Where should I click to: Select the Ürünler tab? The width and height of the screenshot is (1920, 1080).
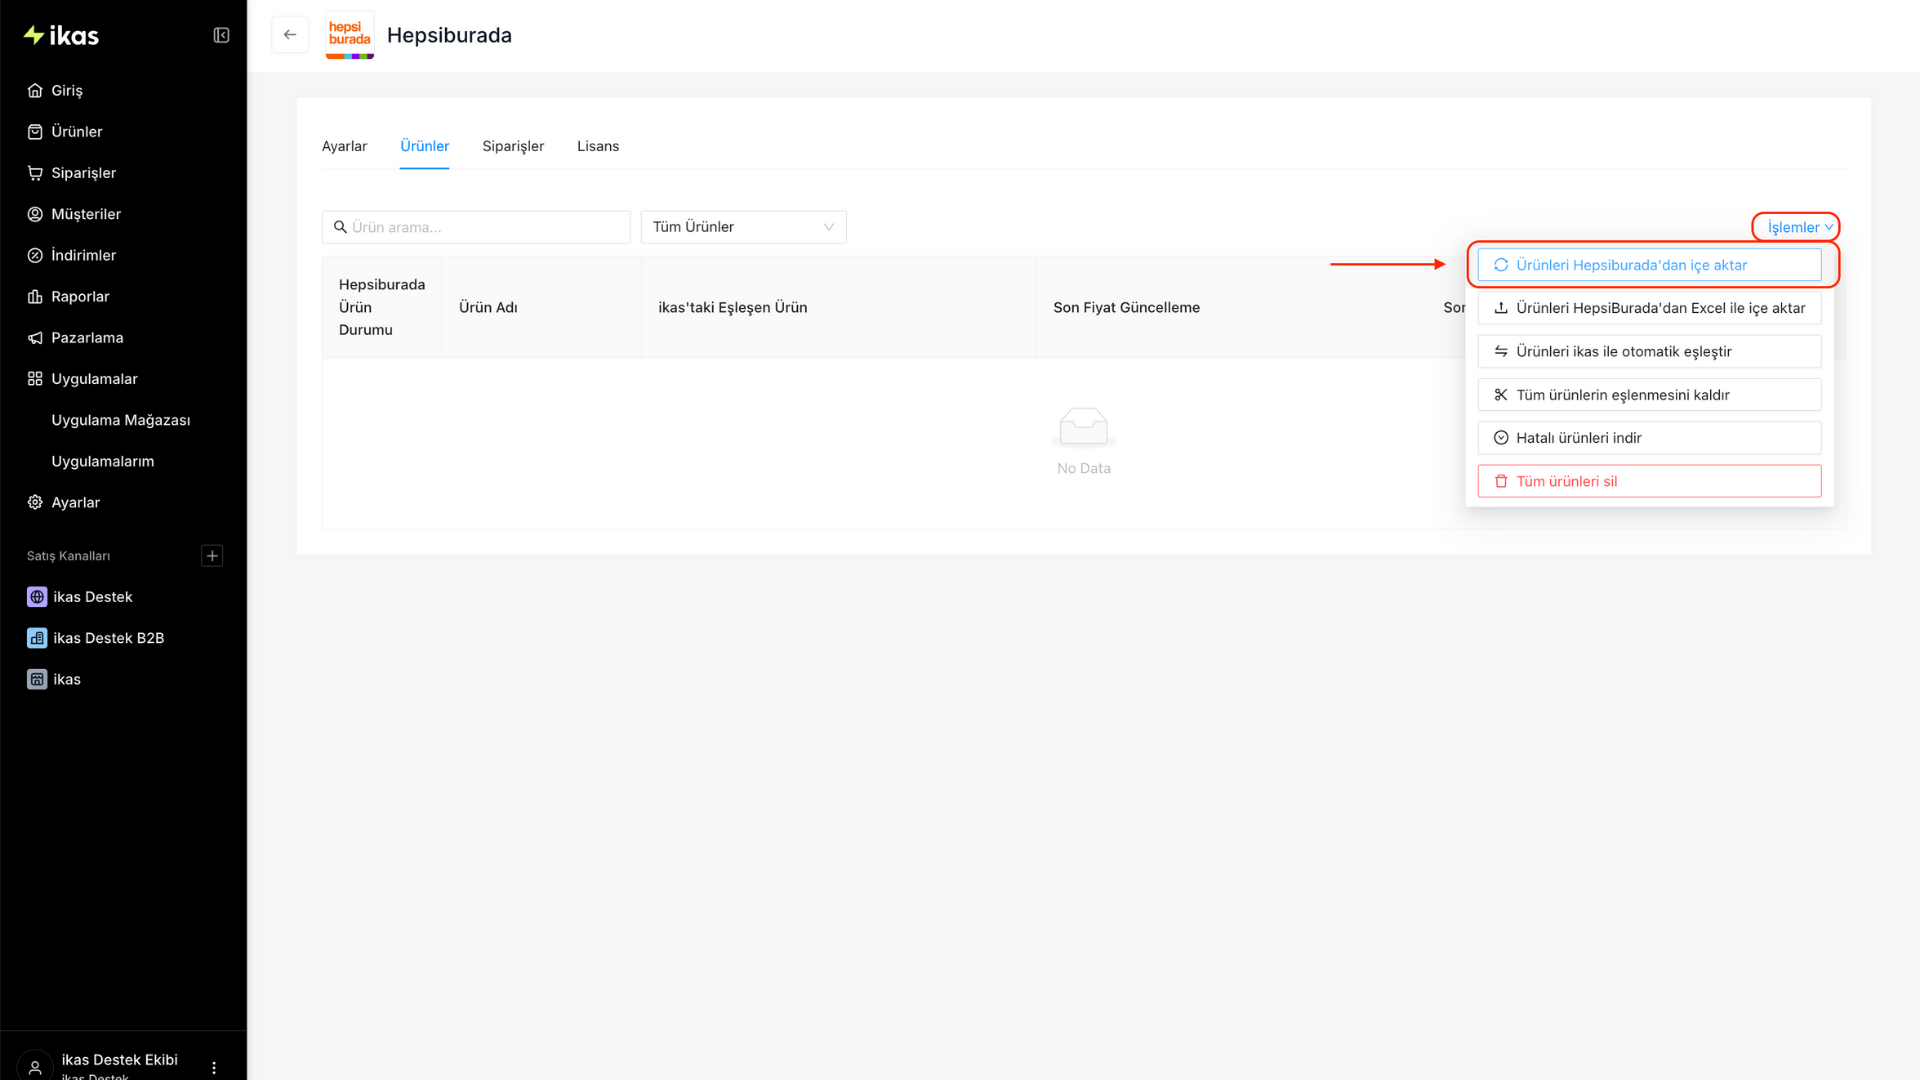pos(425,146)
